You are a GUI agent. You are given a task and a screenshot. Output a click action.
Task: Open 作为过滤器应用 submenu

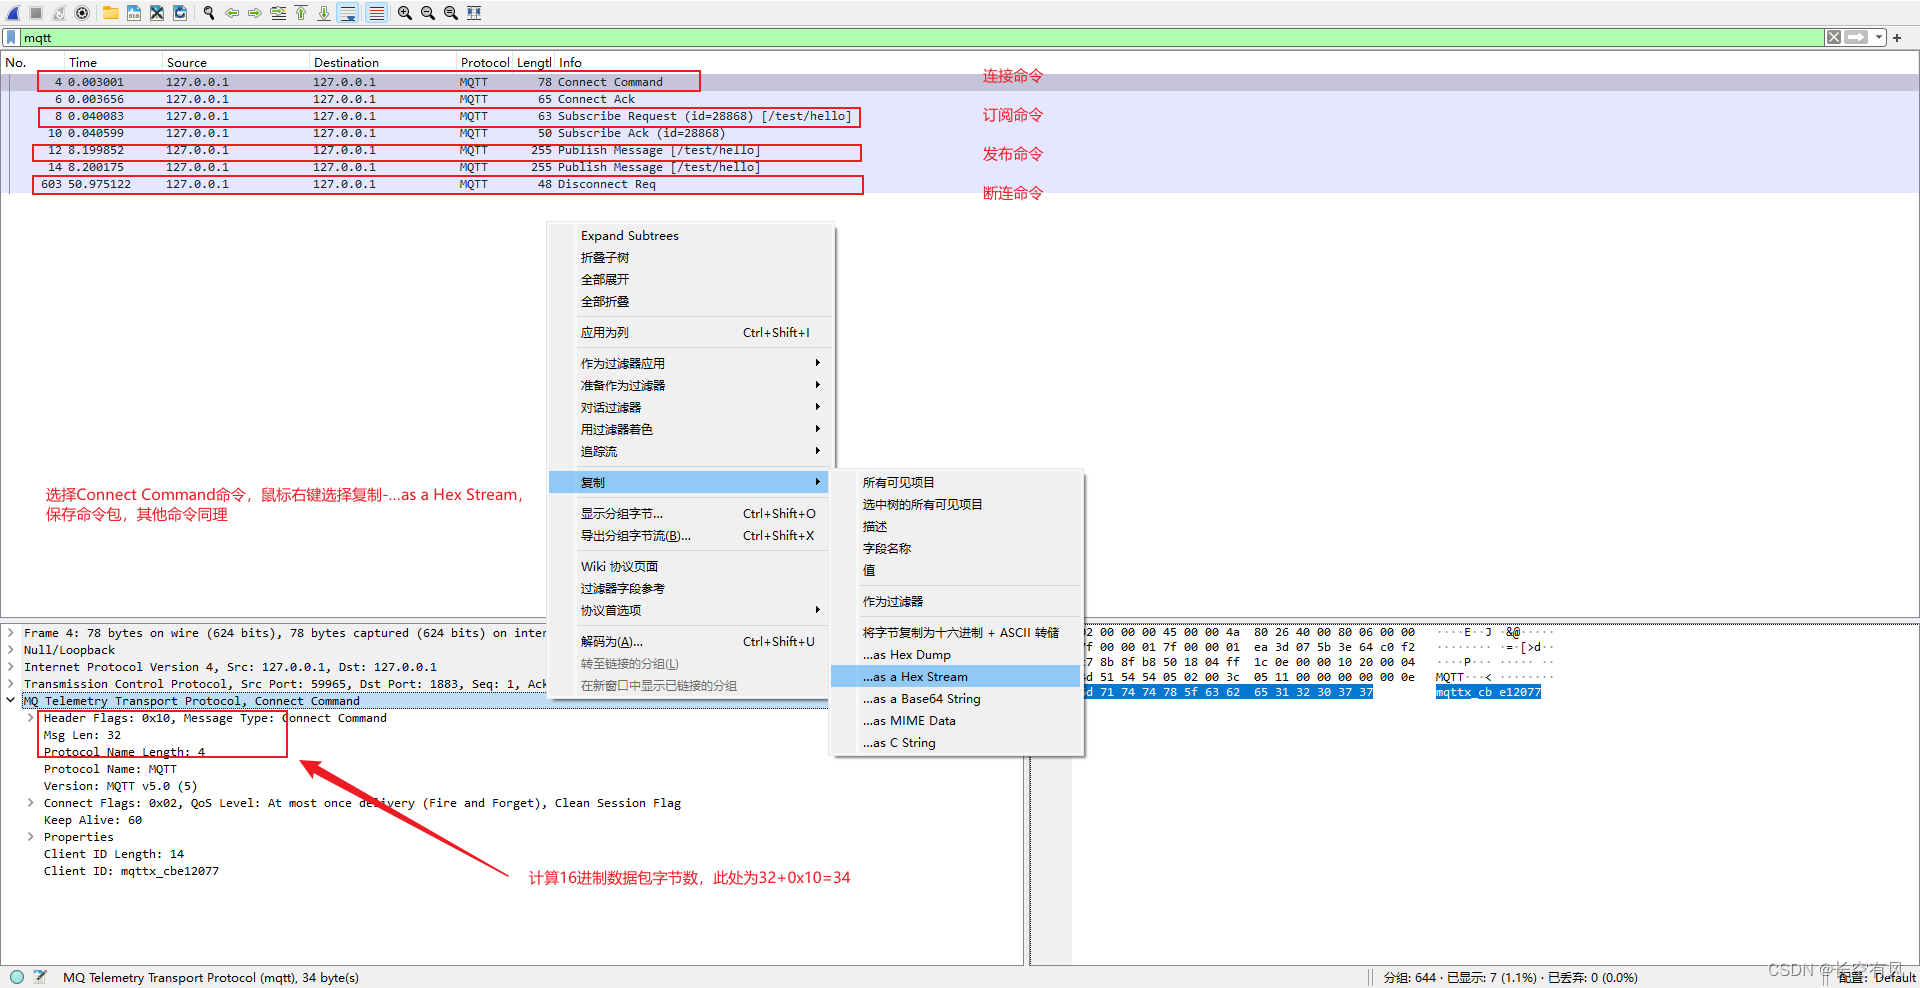click(x=690, y=364)
